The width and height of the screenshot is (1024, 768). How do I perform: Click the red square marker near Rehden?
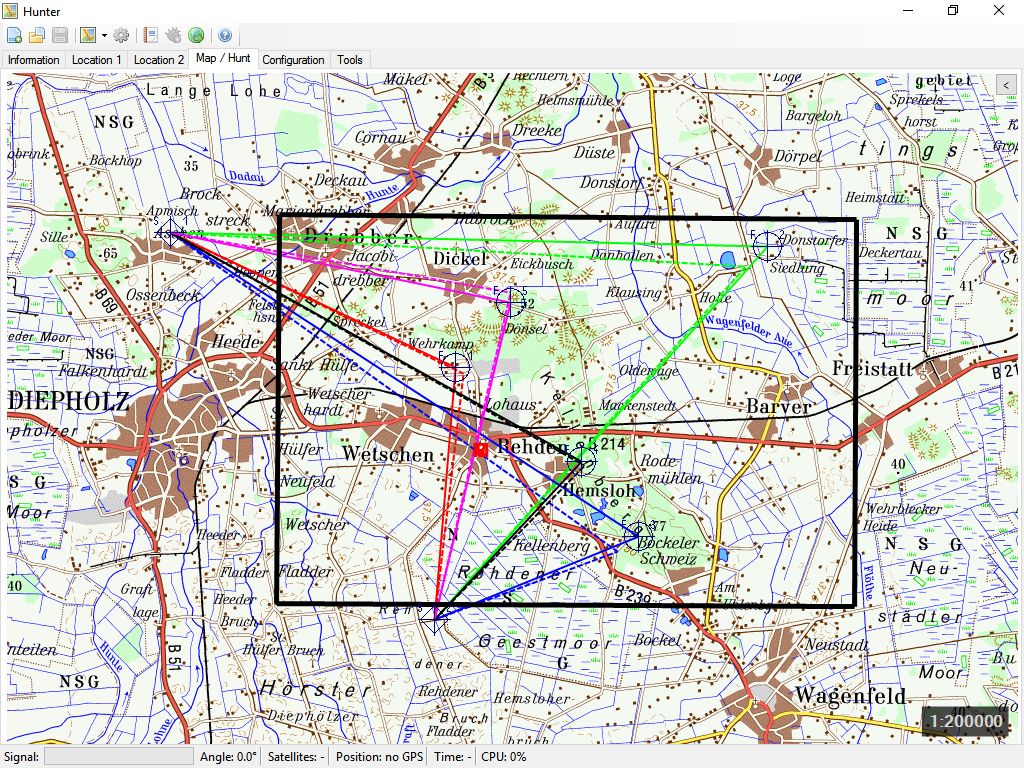click(481, 450)
